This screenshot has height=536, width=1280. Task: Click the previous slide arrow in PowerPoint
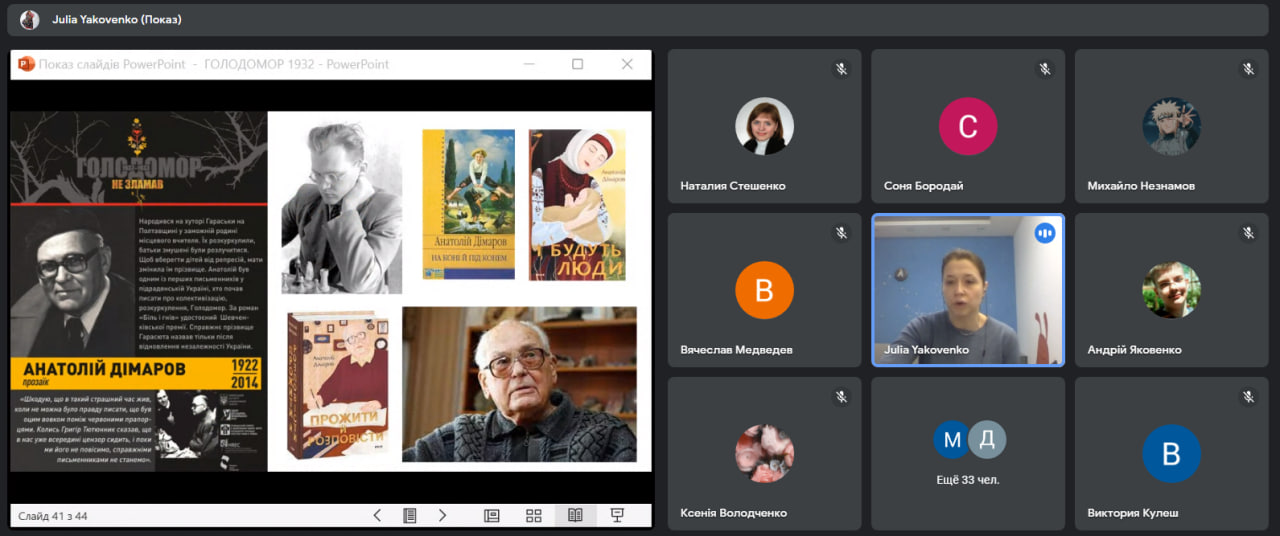(377, 515)
